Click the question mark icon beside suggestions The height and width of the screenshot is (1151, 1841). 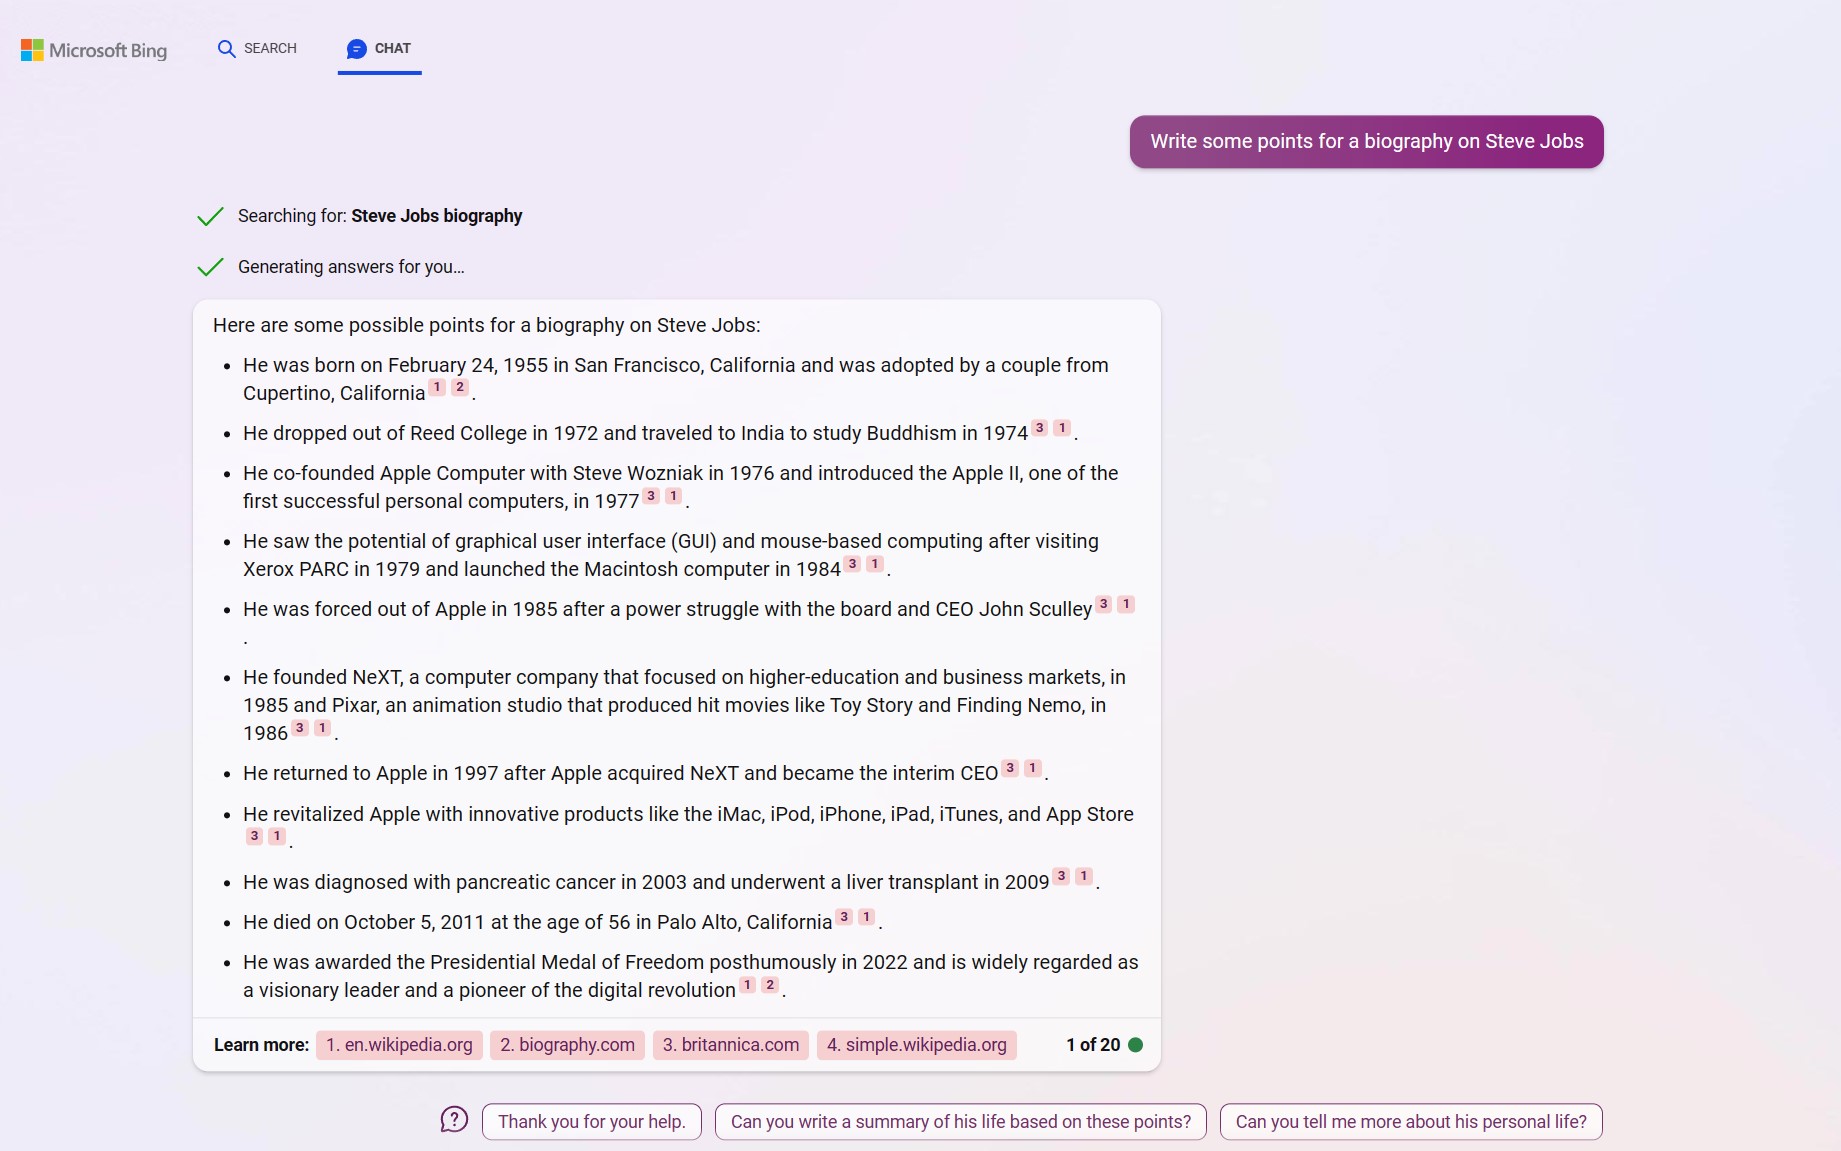pyautogui.click(x=454, y=1120)
